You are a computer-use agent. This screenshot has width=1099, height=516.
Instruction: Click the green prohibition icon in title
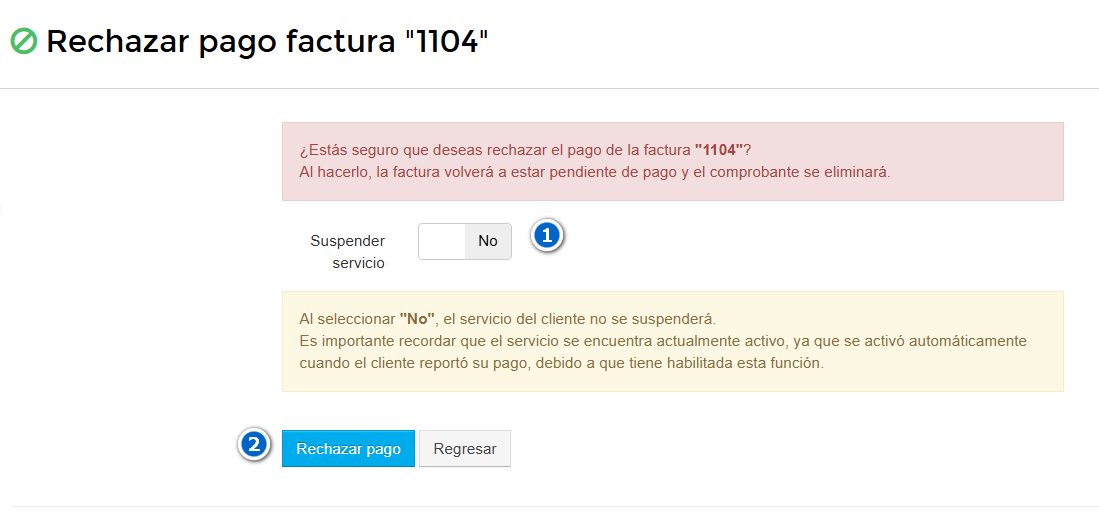tap(23, 41)
